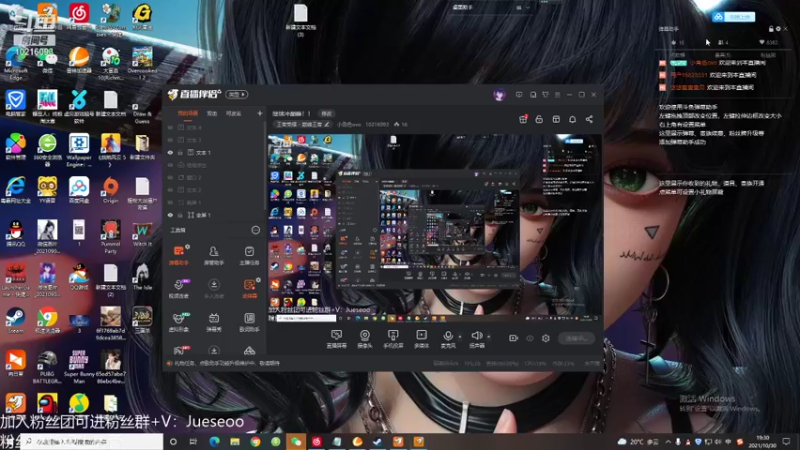This screenshot has height=450, width=800.
Task: Open the 房管助手 moderator helper tool
Action: pyautogui.click(x=214, y=255)
